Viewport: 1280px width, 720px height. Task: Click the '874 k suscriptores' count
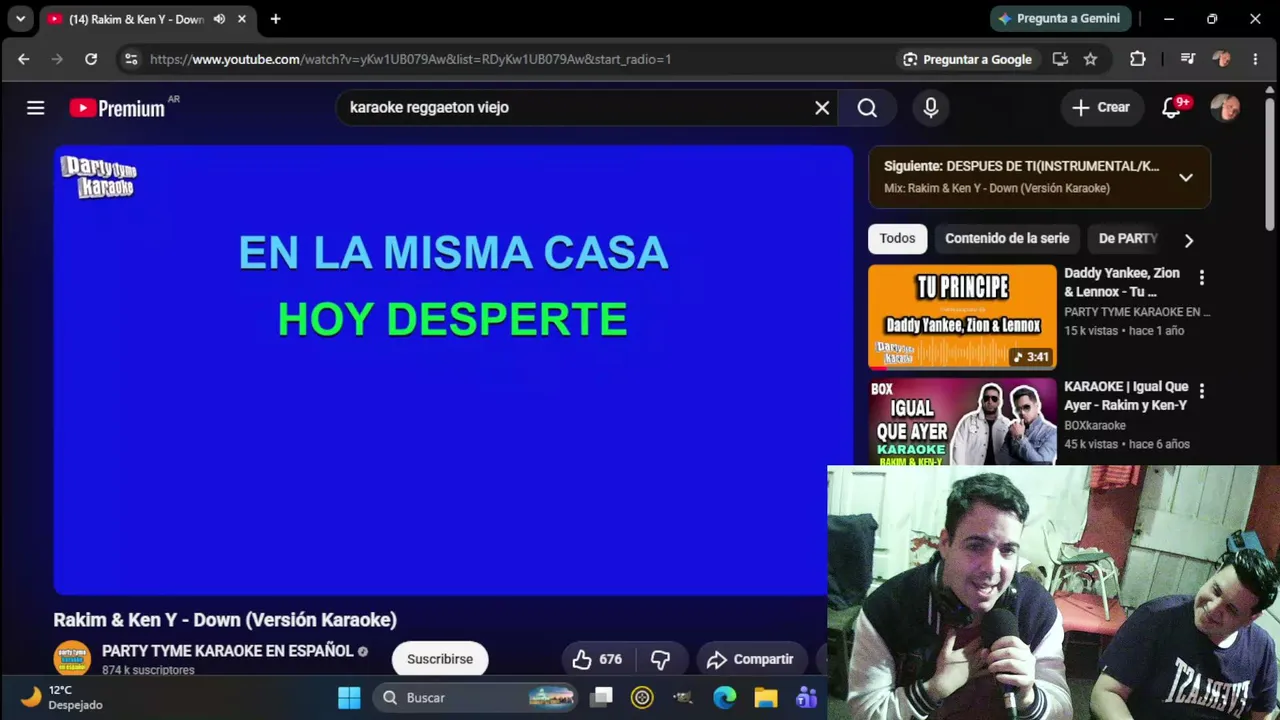[148, 670]
